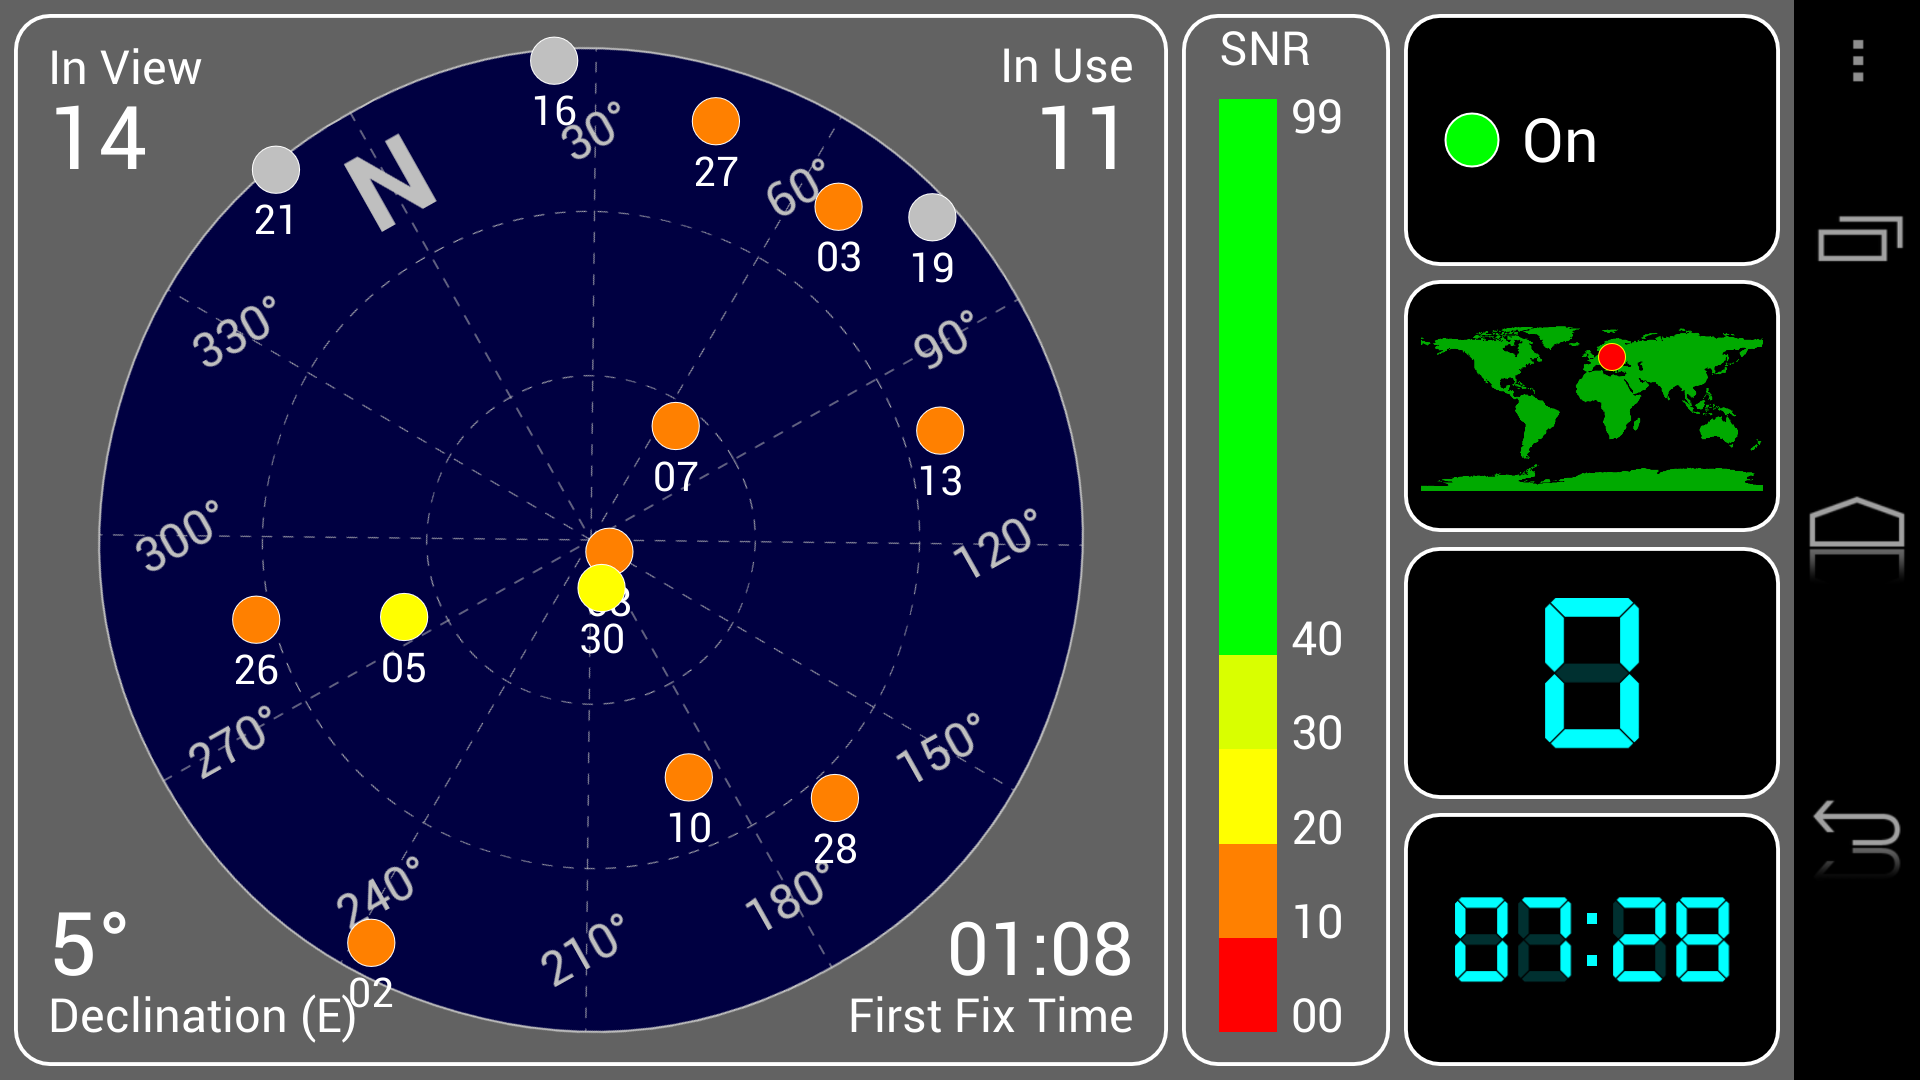Select the orange satellite marker 02
This screenshot has height=1080, width=1920.
click(x=371, y=942)
